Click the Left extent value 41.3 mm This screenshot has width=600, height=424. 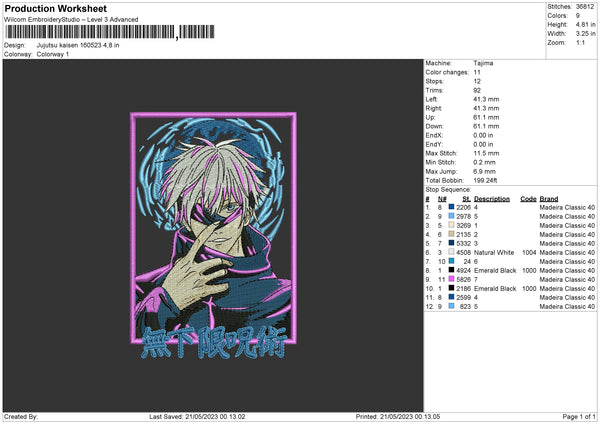pos(486,99)
